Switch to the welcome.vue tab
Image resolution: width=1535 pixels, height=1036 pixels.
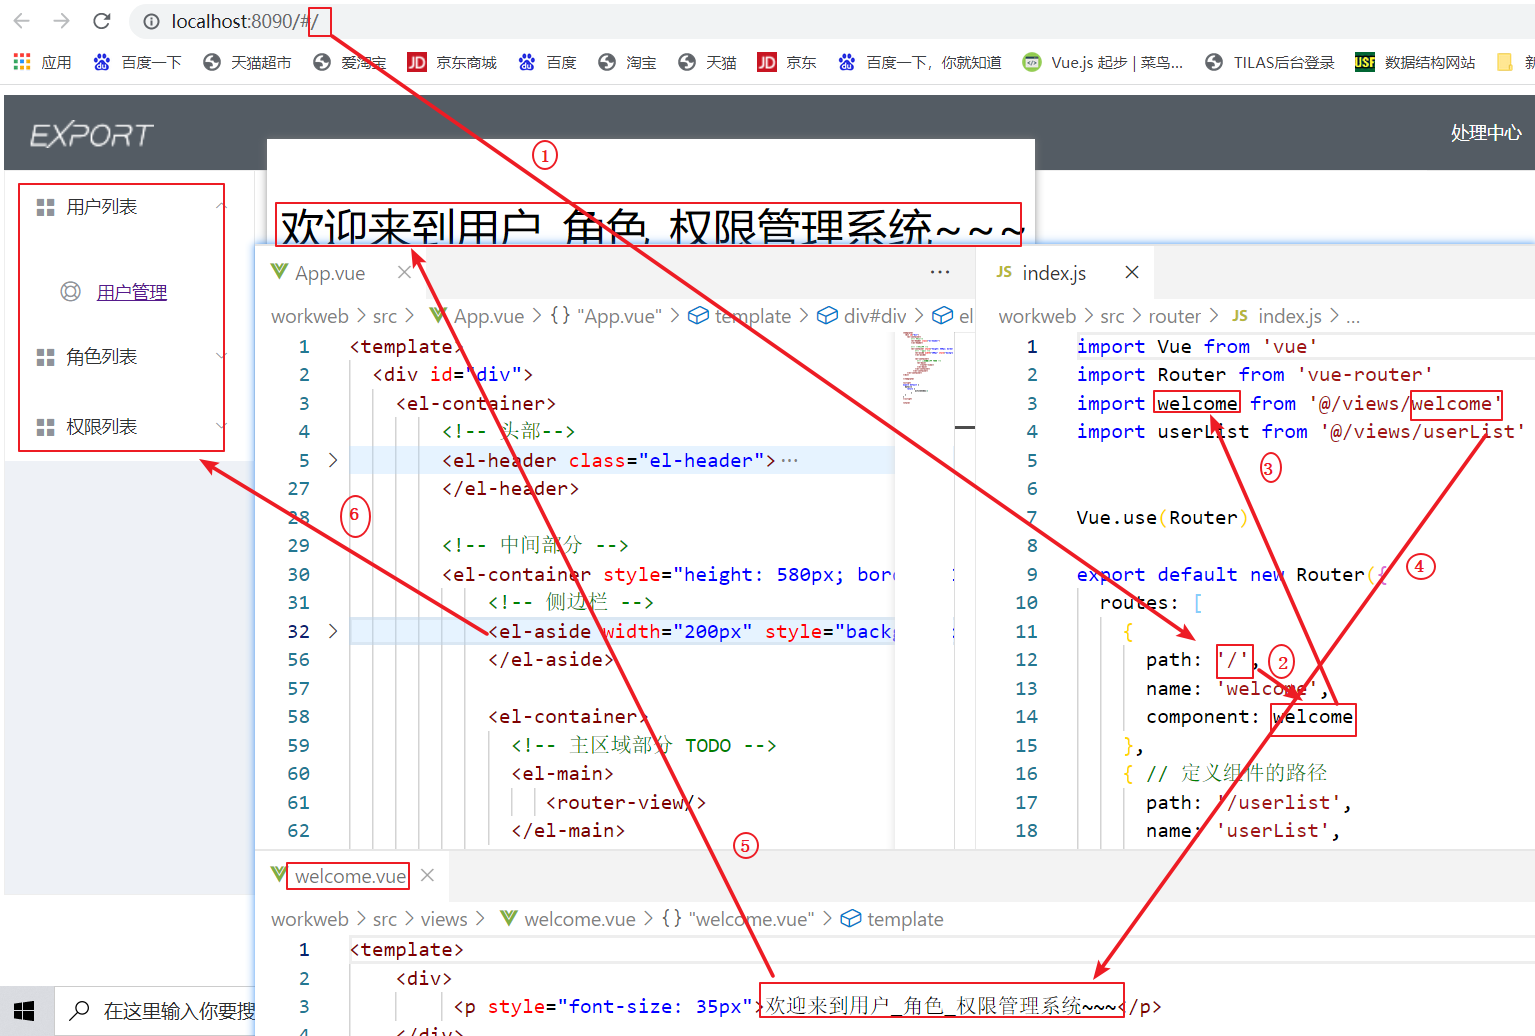point(348,875)
